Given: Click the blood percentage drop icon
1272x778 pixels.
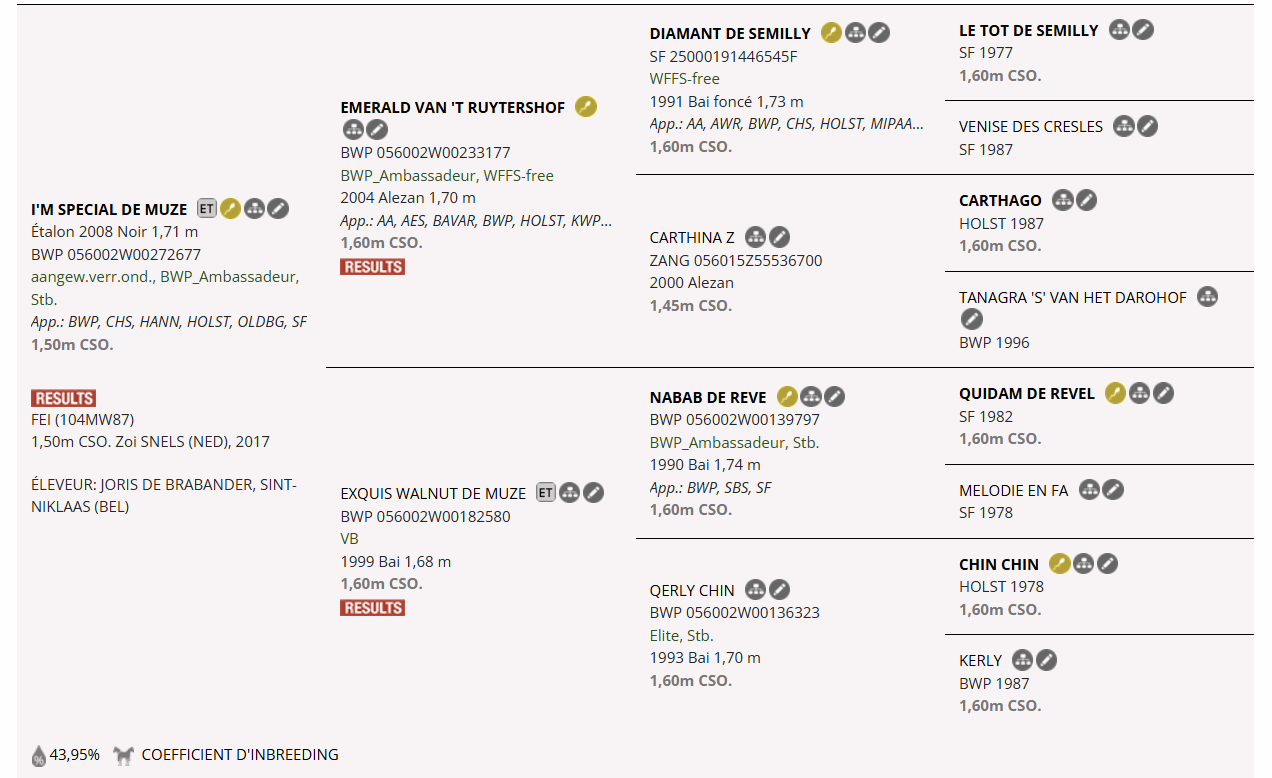Looking at the screenshot, I should (39, 755).
